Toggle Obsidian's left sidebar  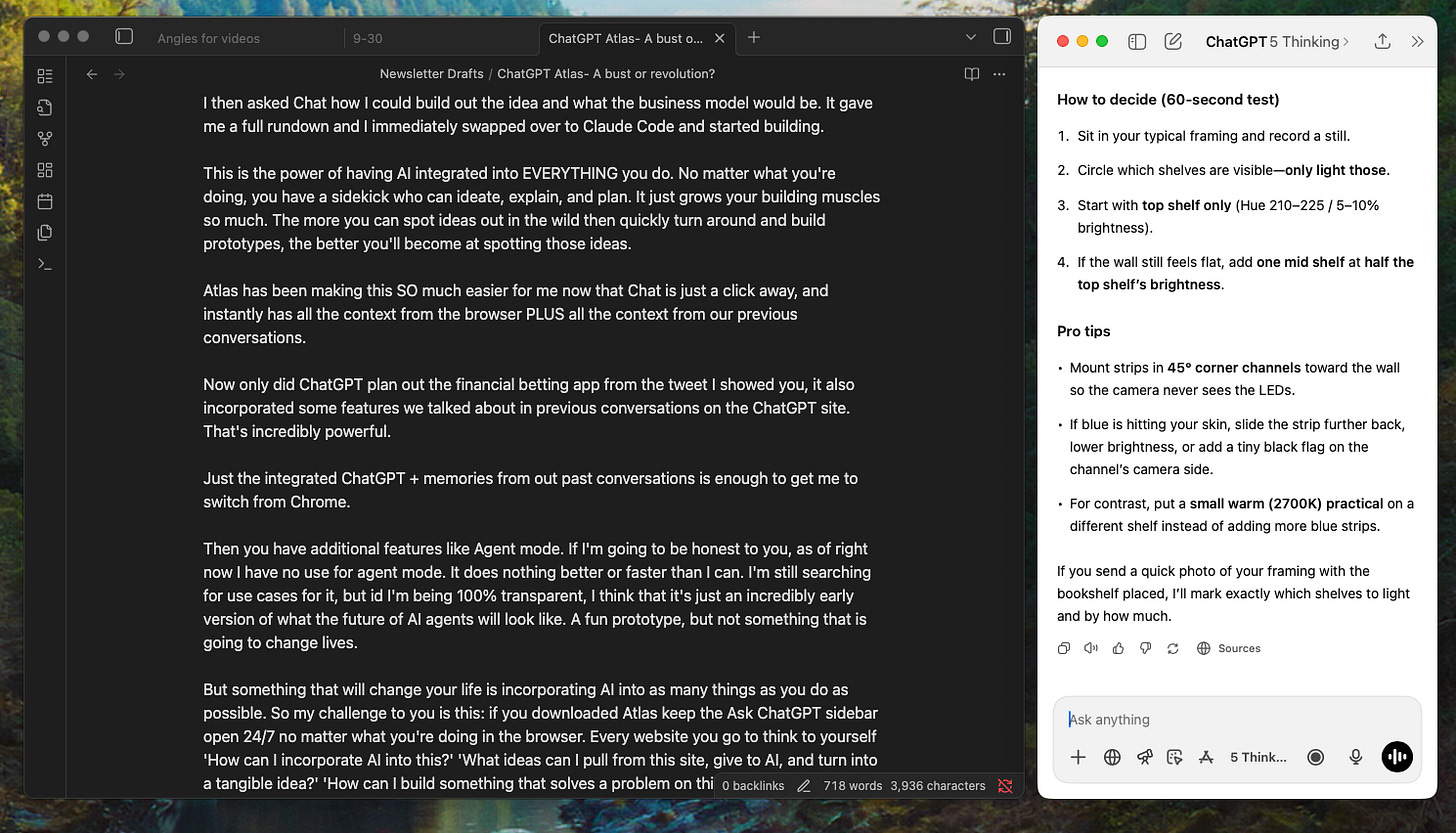[x=124, y=37]
